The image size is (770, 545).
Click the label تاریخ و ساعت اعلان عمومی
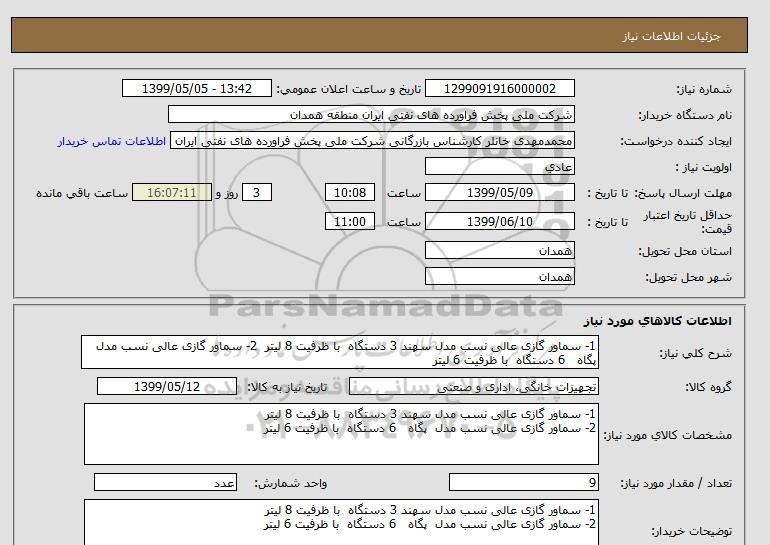click(x=349, y=89)
